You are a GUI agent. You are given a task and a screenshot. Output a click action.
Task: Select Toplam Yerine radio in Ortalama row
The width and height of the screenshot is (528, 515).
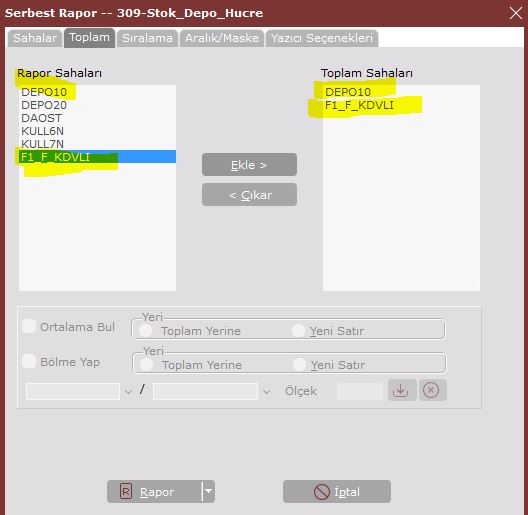coord(145,331)
